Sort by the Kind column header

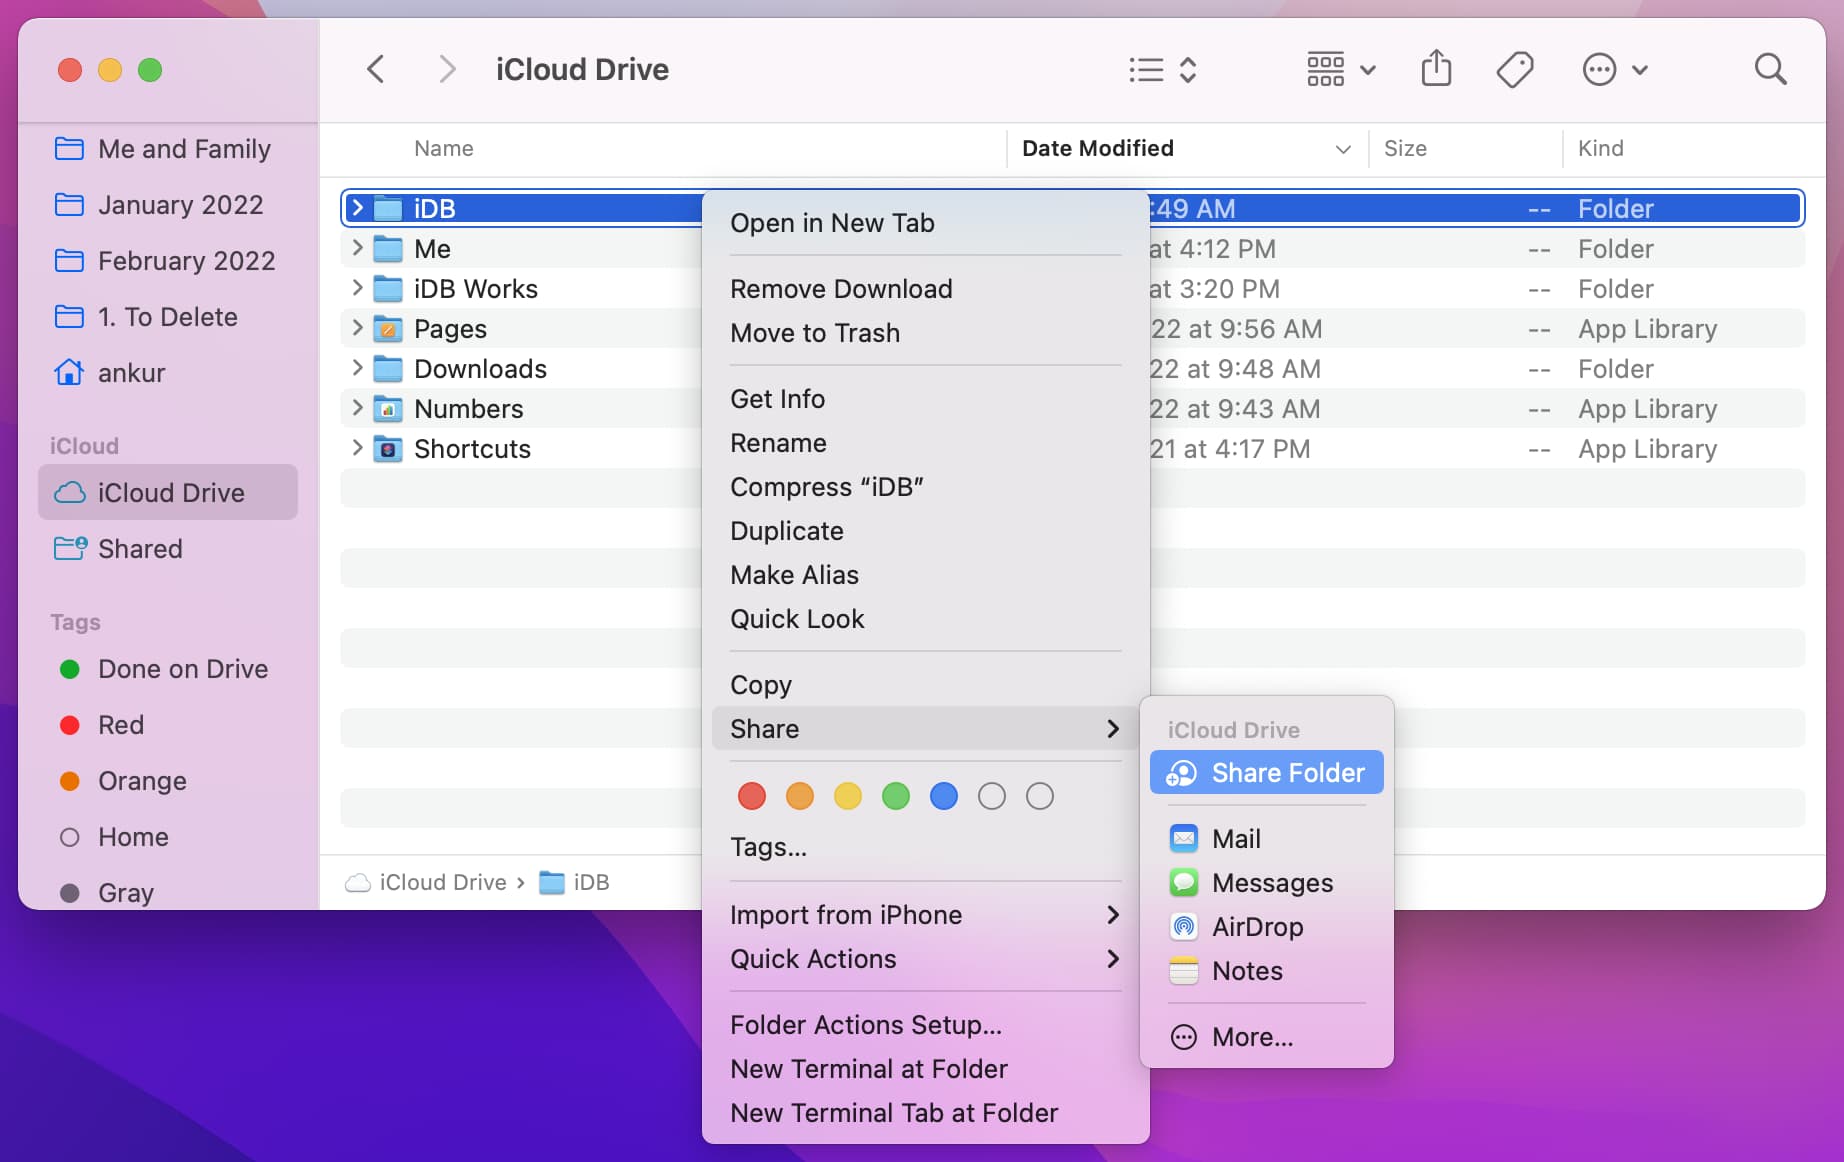(x=1600, y=149)
